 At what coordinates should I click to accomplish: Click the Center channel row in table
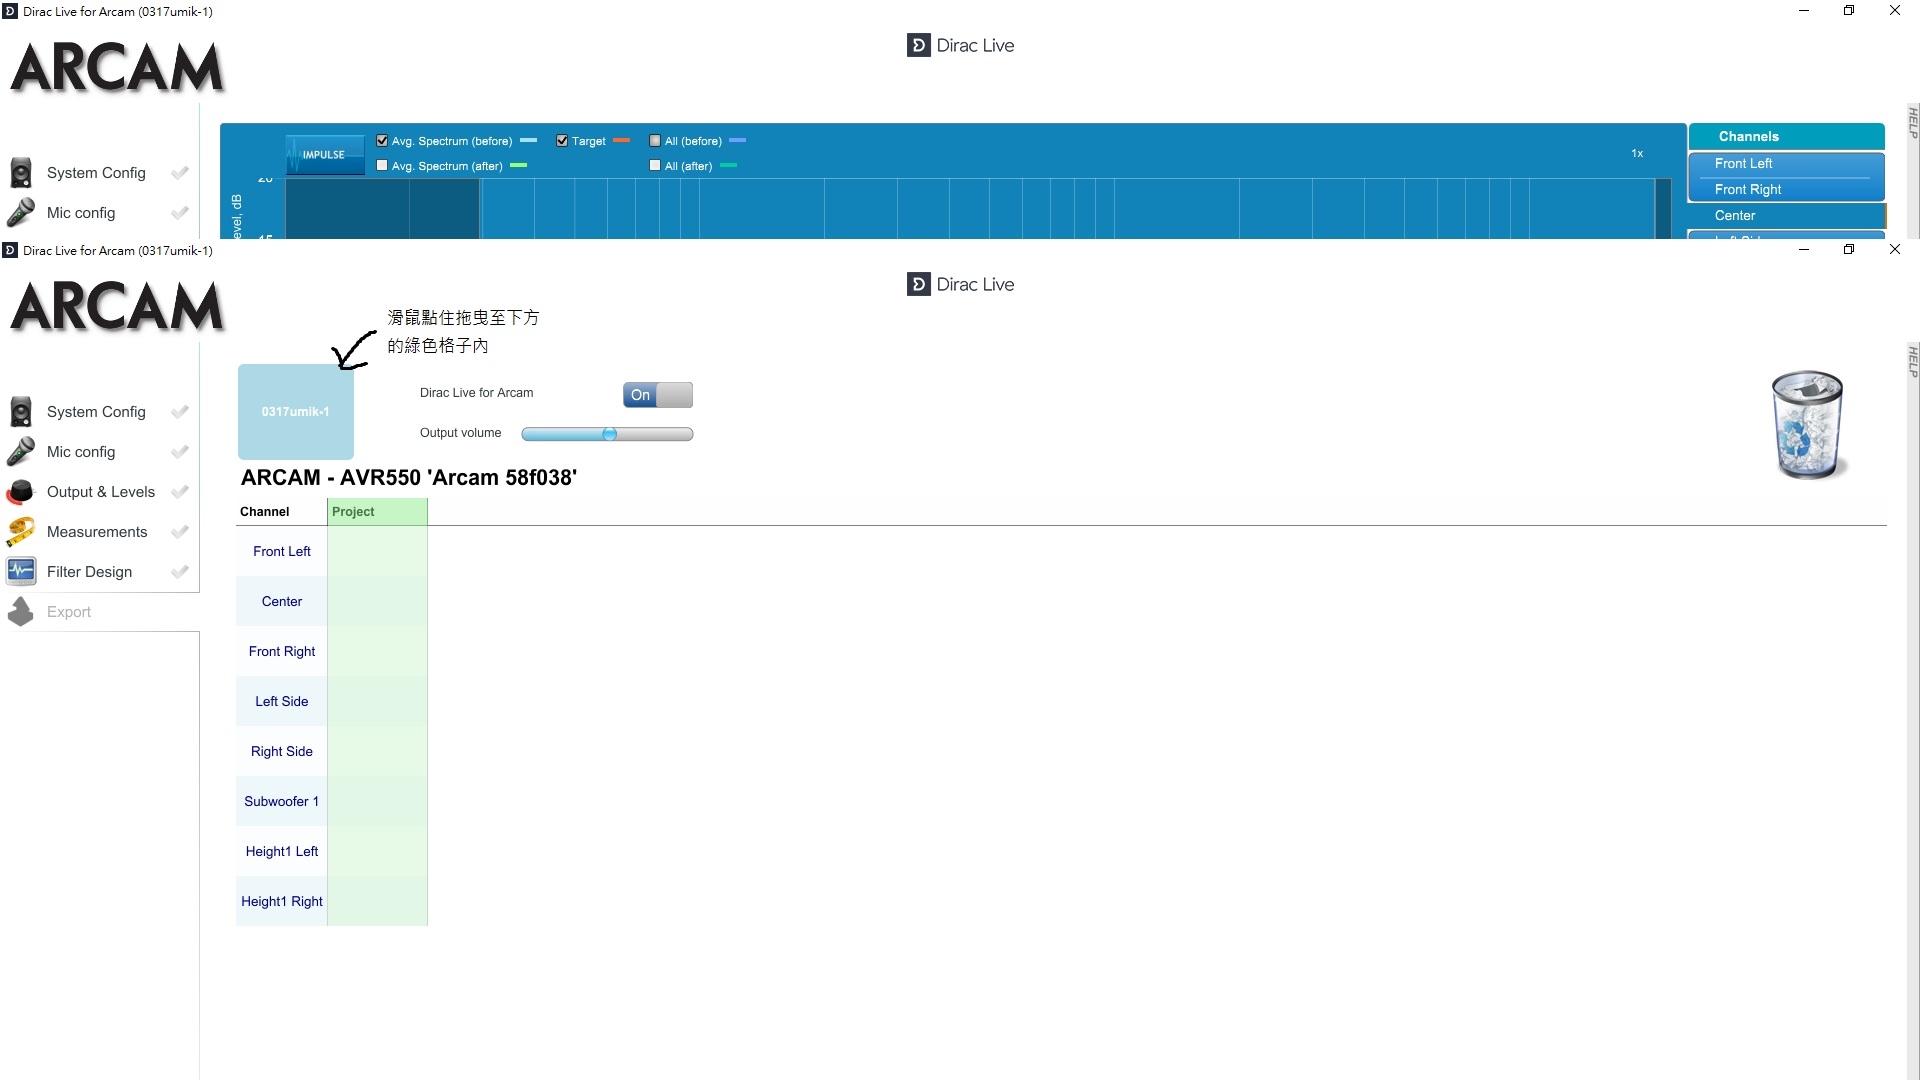(282, 601)
